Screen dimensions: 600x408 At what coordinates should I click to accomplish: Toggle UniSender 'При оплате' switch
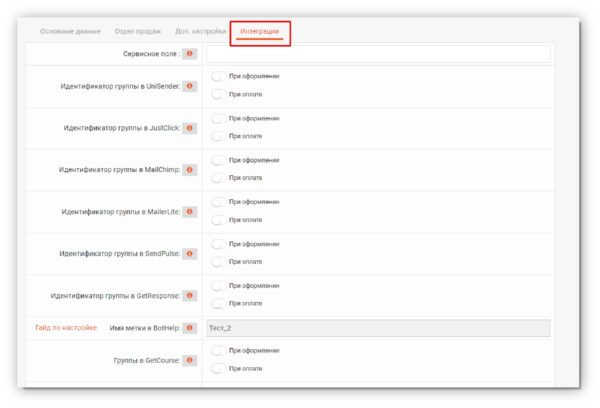click(x=218, y=94)
